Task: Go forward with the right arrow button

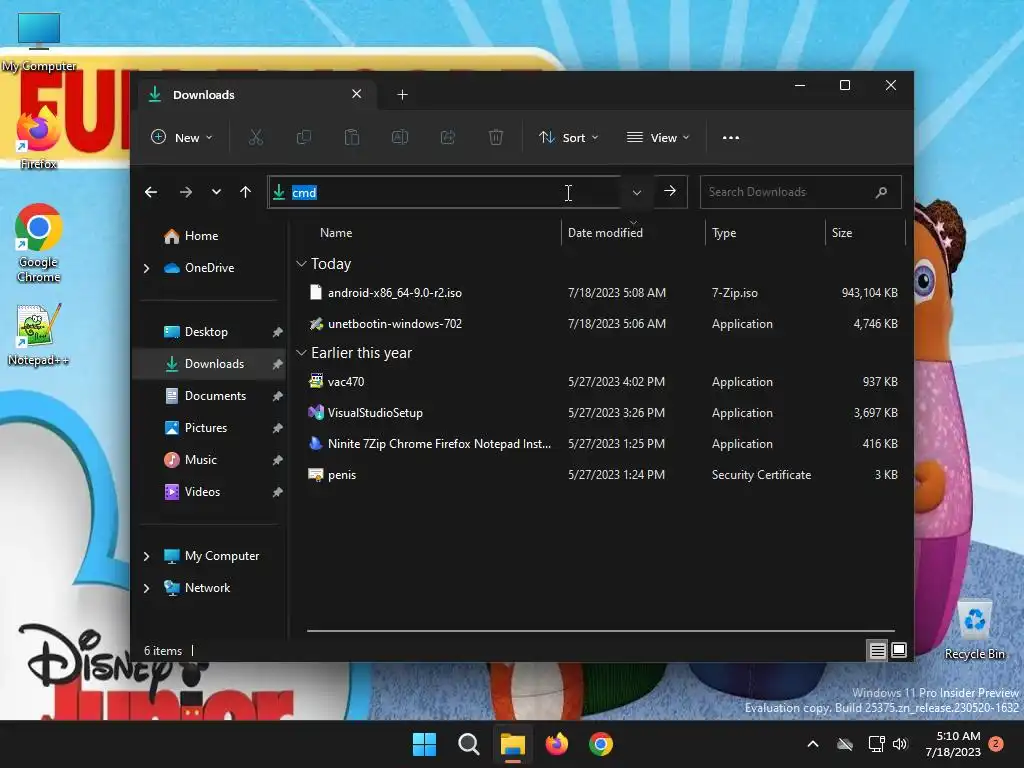Action: [185, 192]
